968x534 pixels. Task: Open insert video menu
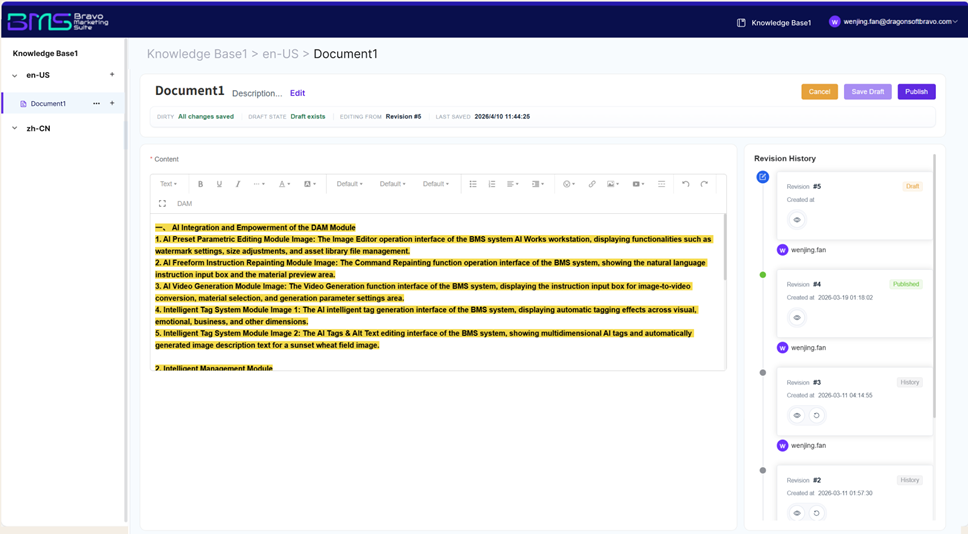coord(638,184)
